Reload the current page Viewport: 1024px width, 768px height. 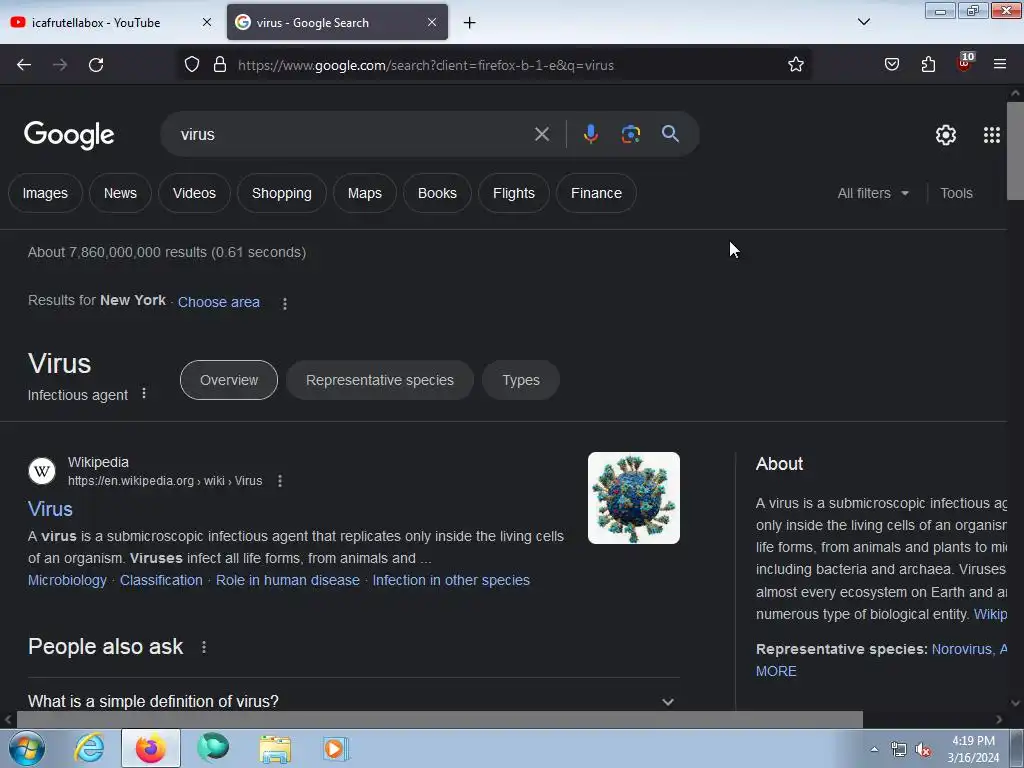pos(96,65)
